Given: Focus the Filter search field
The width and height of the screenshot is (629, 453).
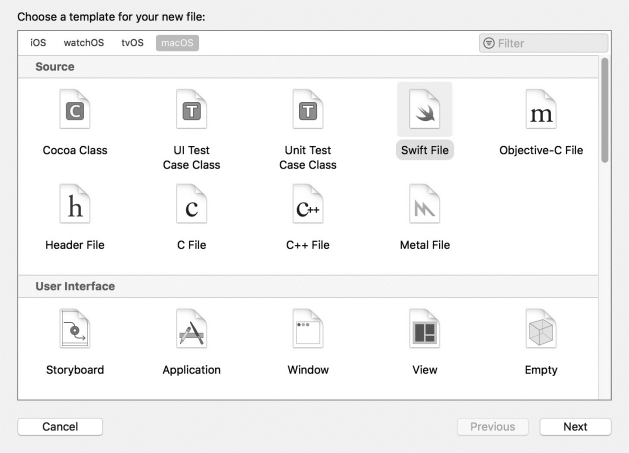Looking at the screenshot, I should click(x=544, y=43).
